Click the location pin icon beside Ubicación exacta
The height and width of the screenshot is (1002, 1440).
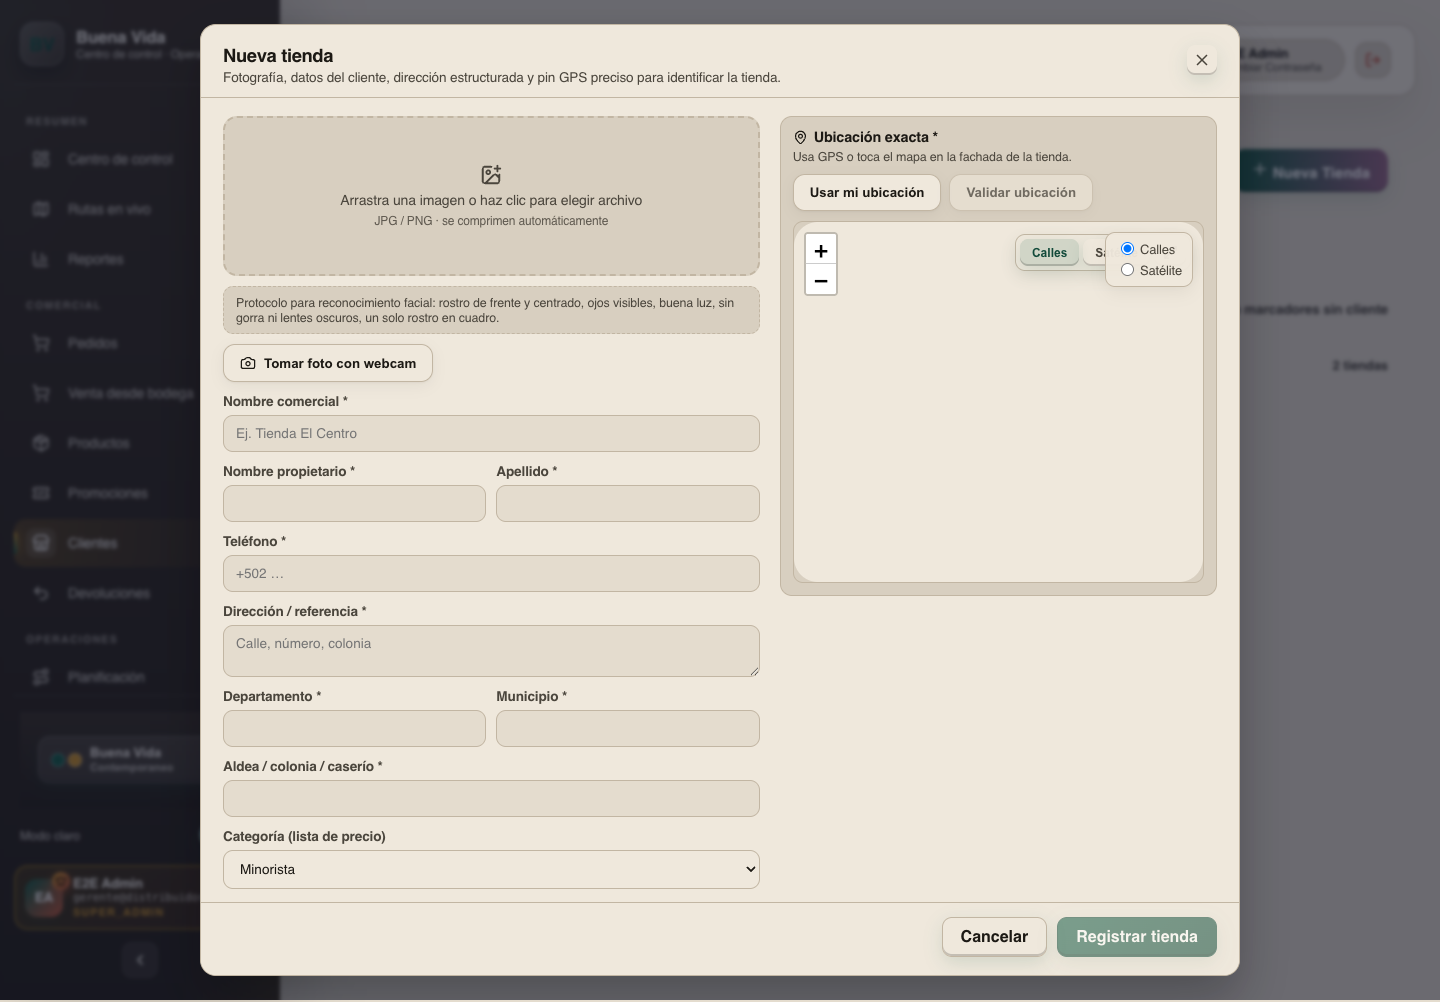(800, 138)
